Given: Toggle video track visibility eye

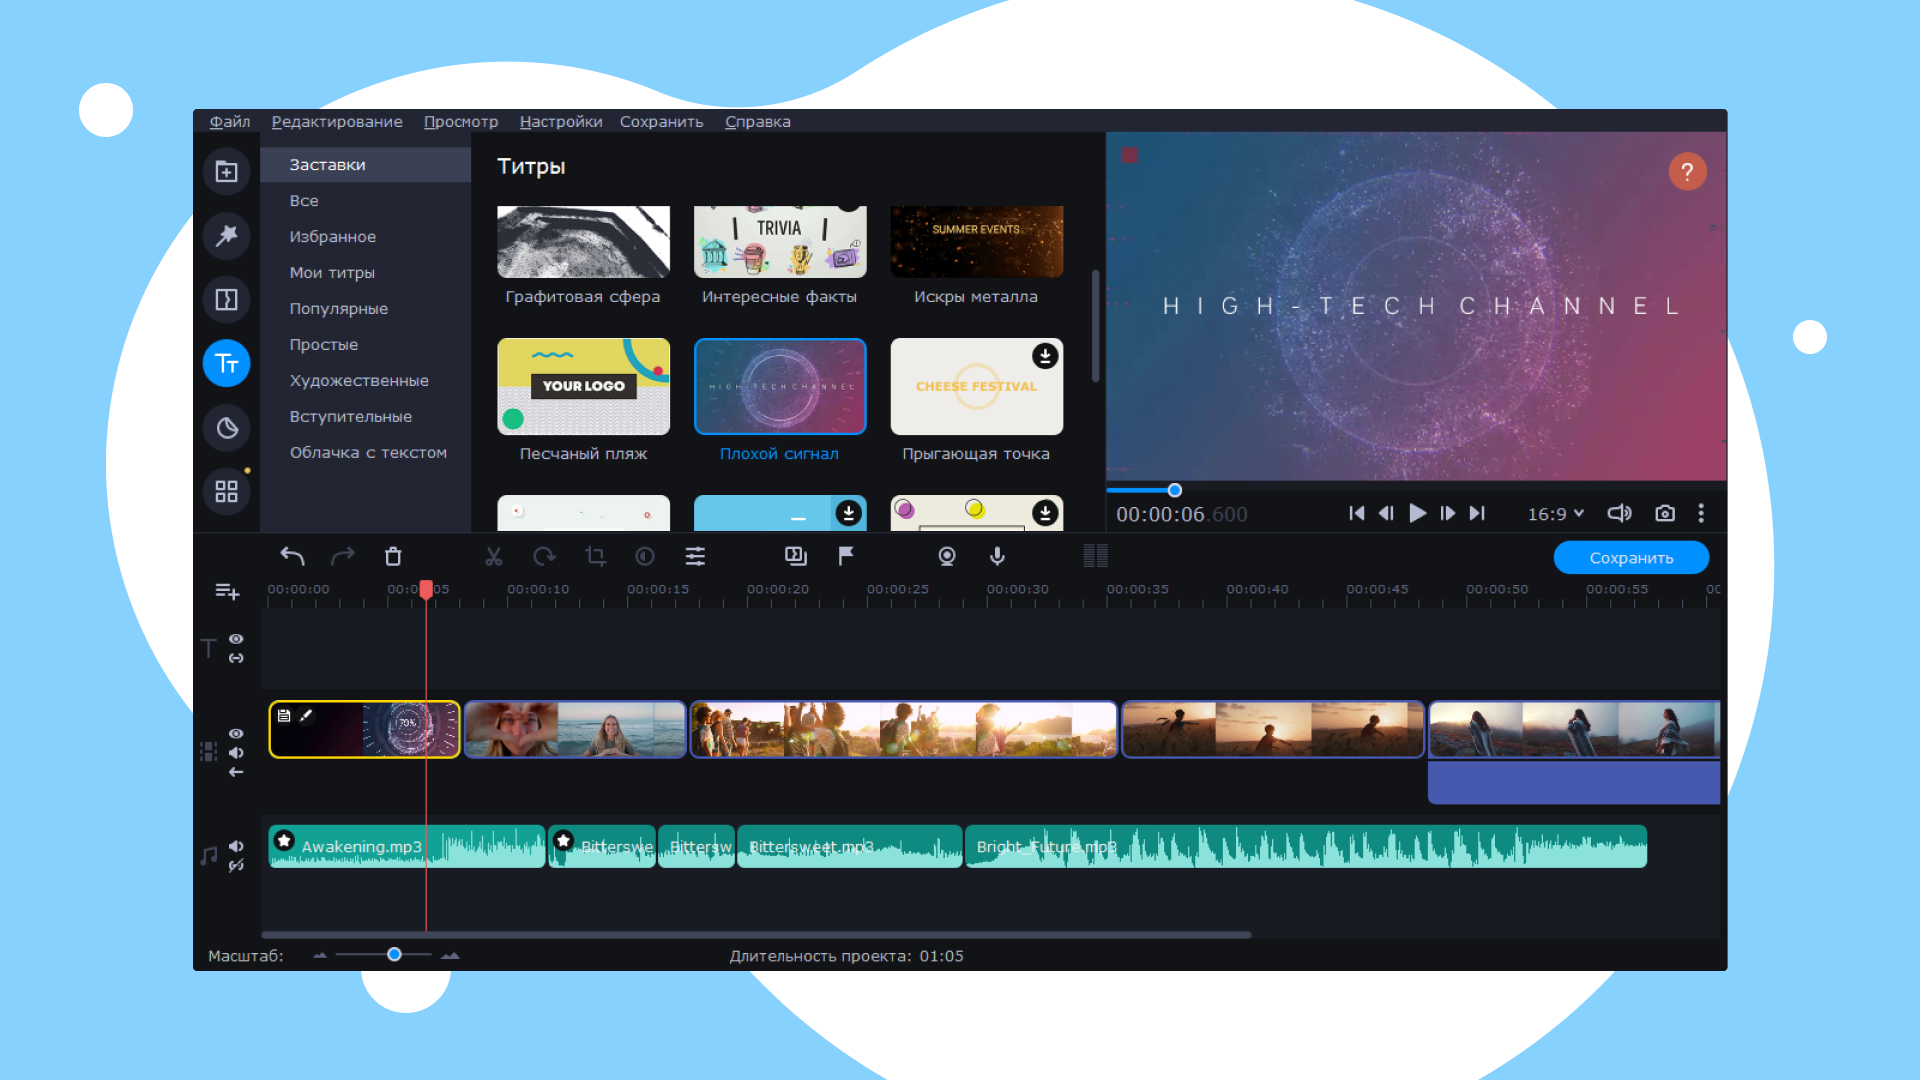Looking at the screenshot, I should click(236, 734).
